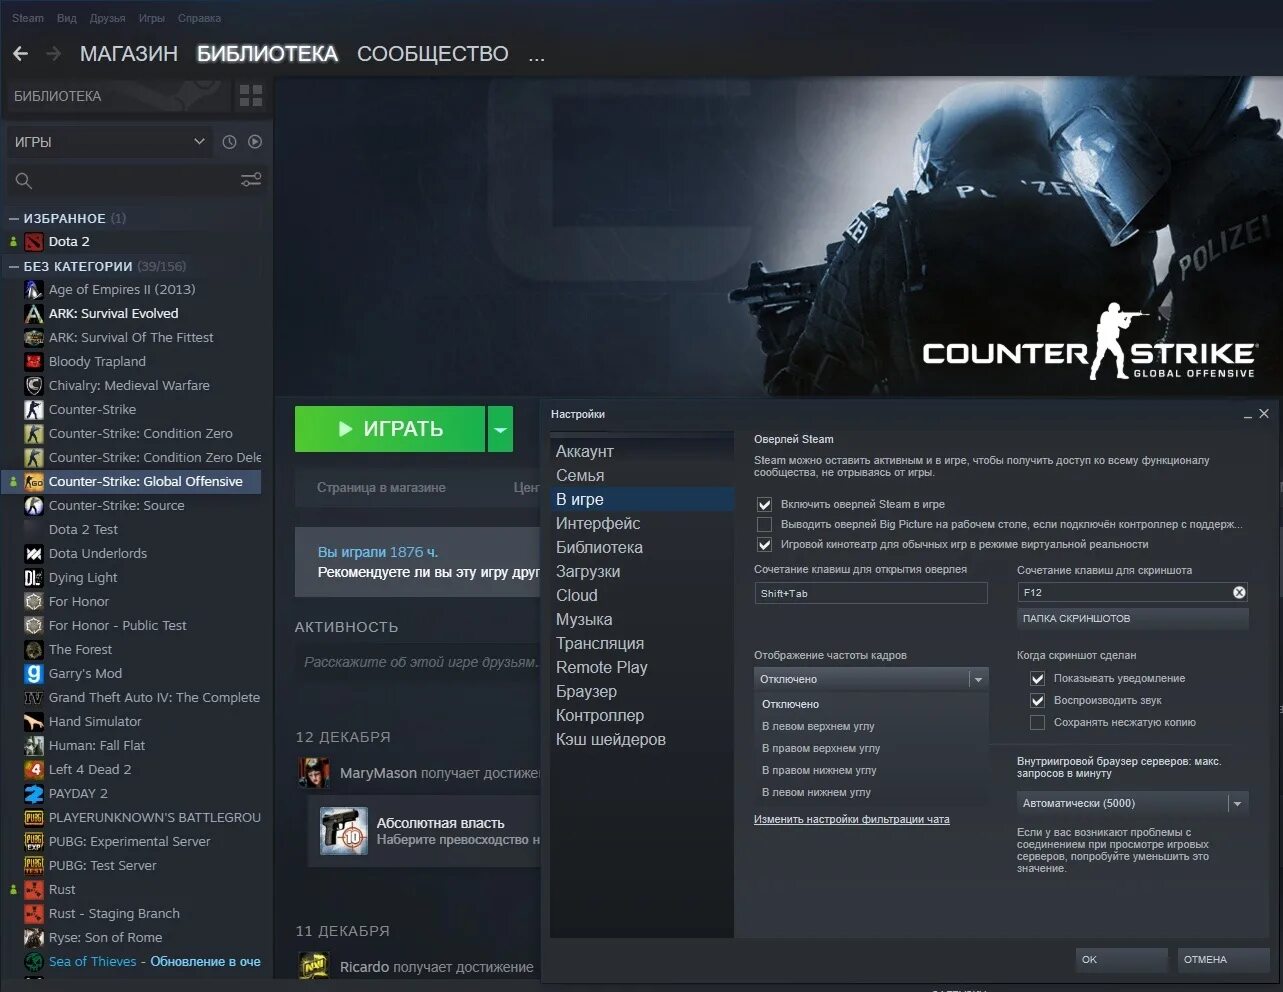The width and height of the screenshot is (1283, 992).
Task: Open Автоматически (5000) server browser dropdown
Action: (1132, 803)
